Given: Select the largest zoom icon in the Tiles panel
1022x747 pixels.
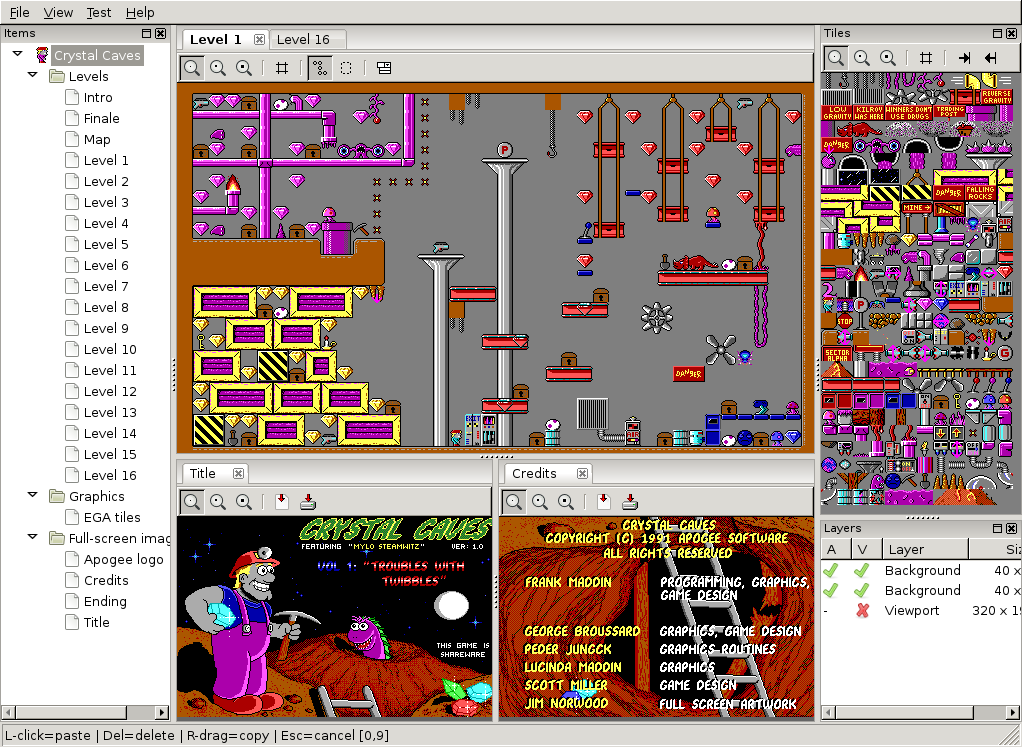Looking at the screenshot, I should (x=888, y=57).
